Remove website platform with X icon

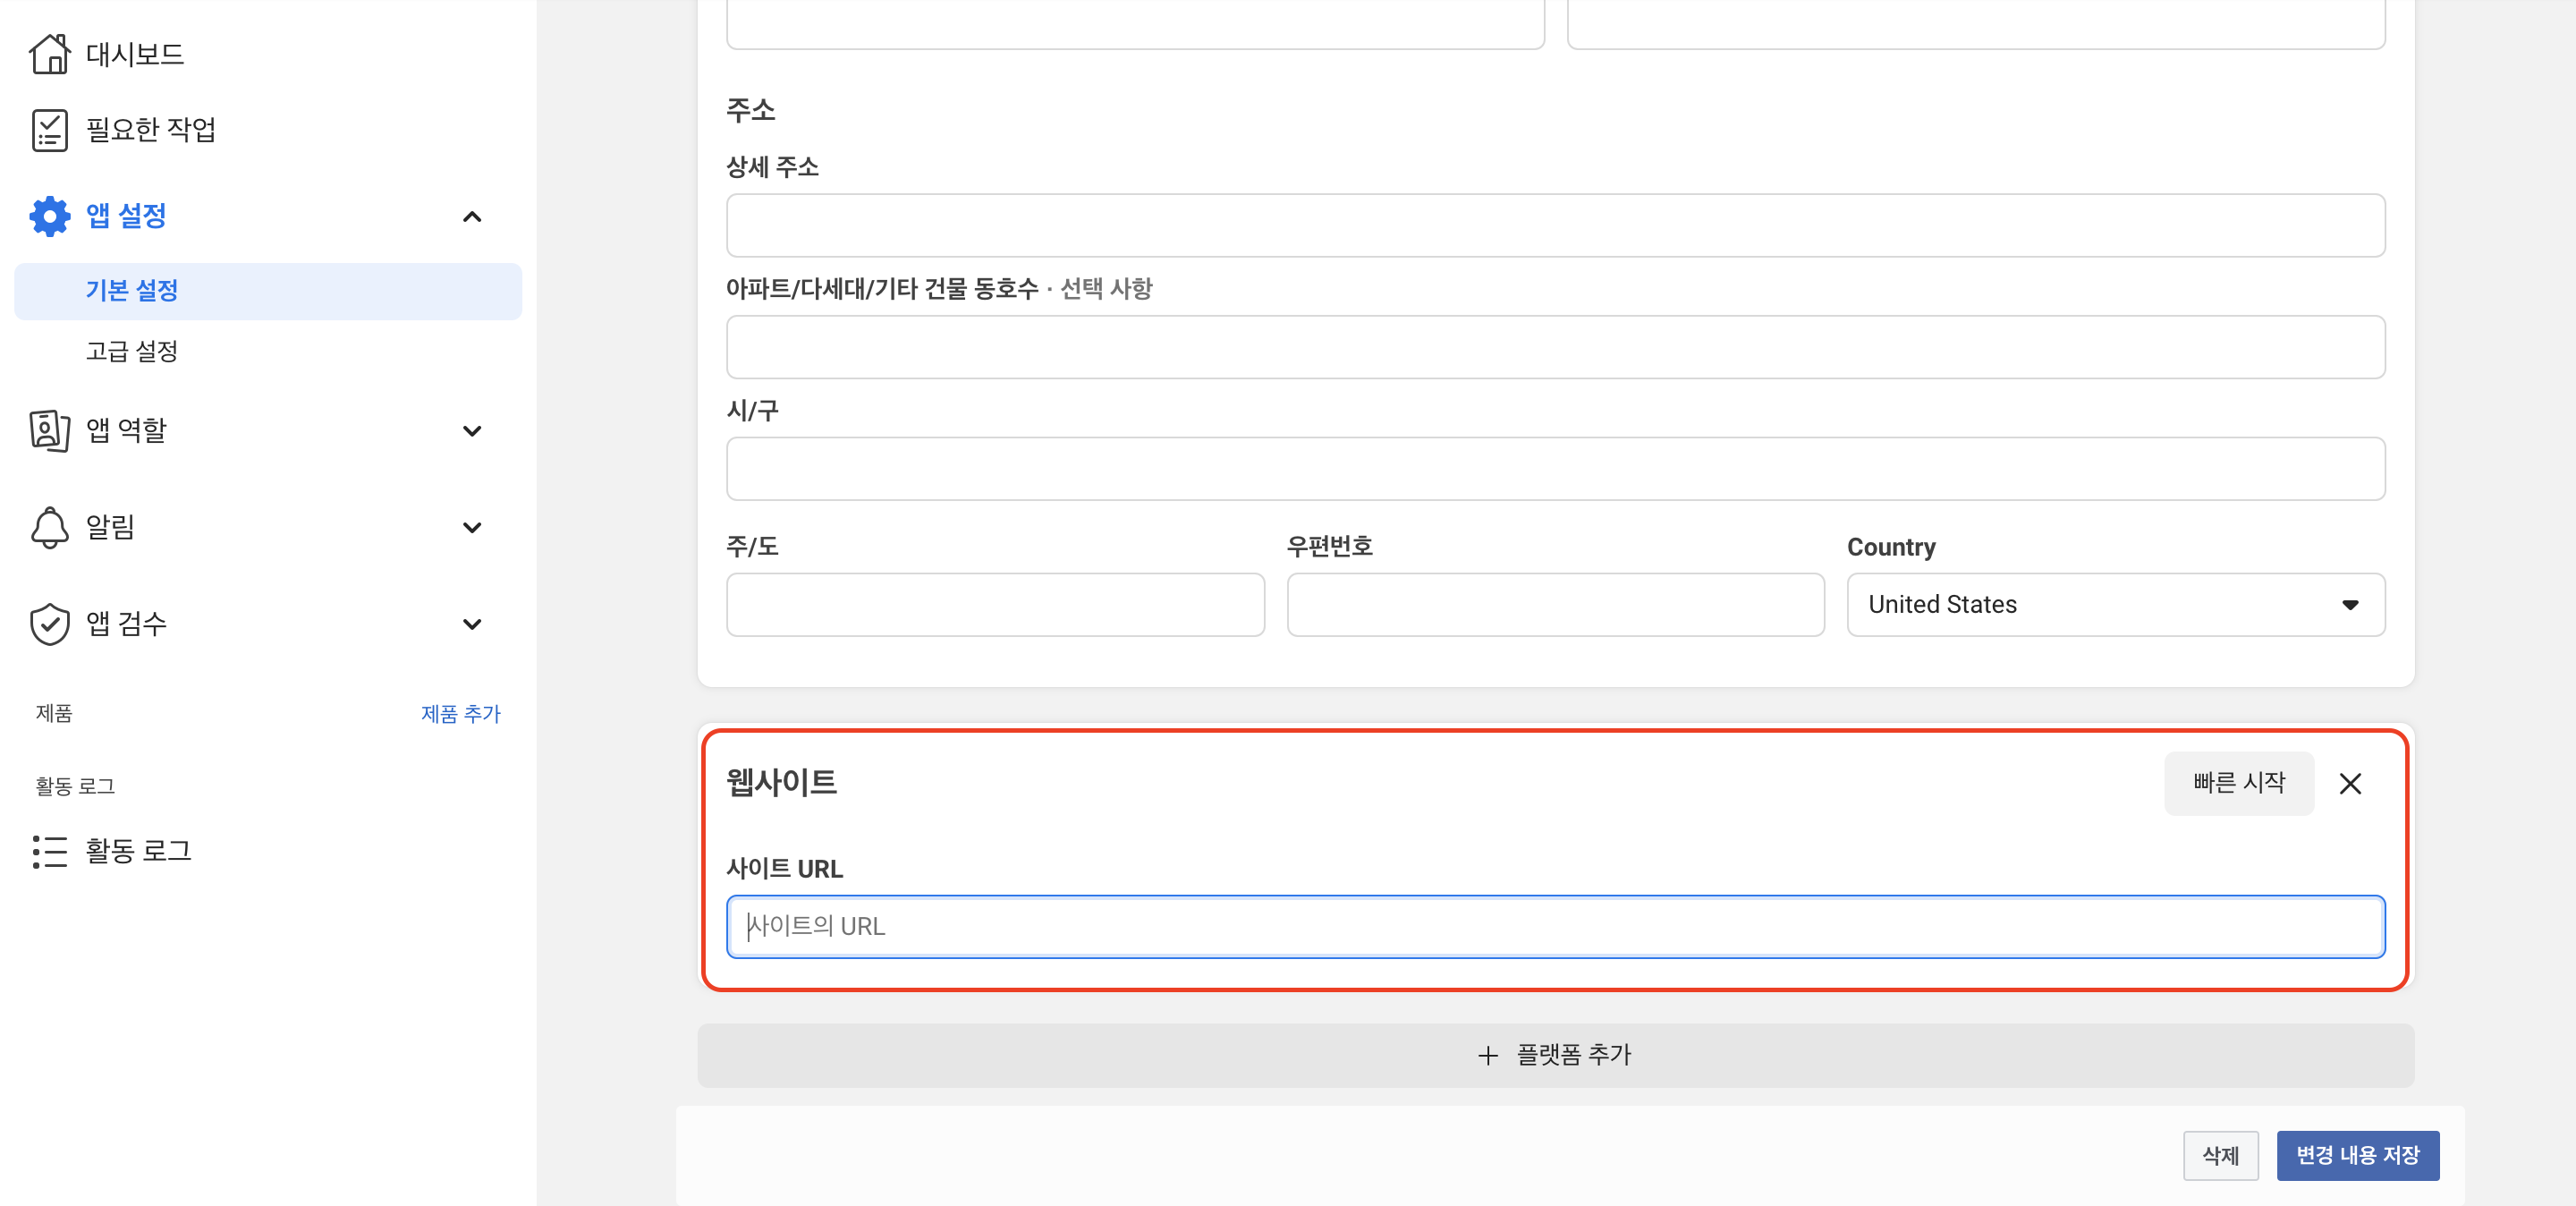click(x=2349, y=783)
